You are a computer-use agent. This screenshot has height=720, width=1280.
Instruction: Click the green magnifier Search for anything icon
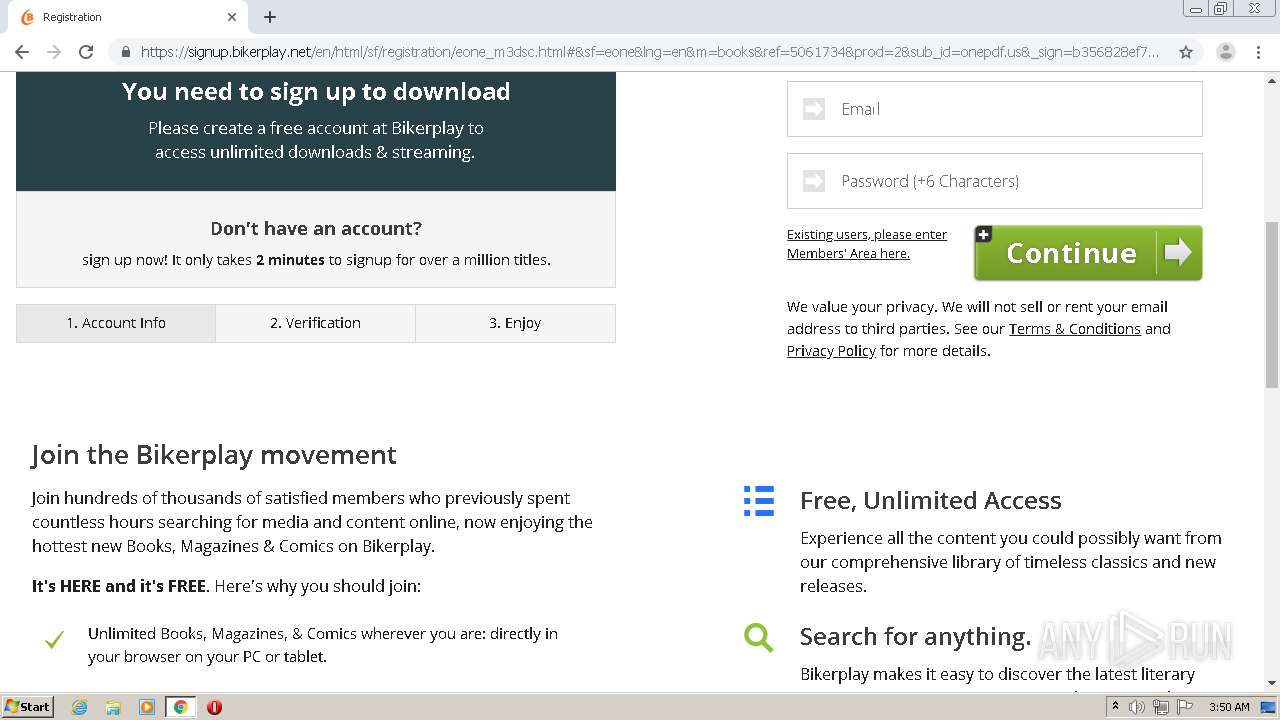click(759, 637)
